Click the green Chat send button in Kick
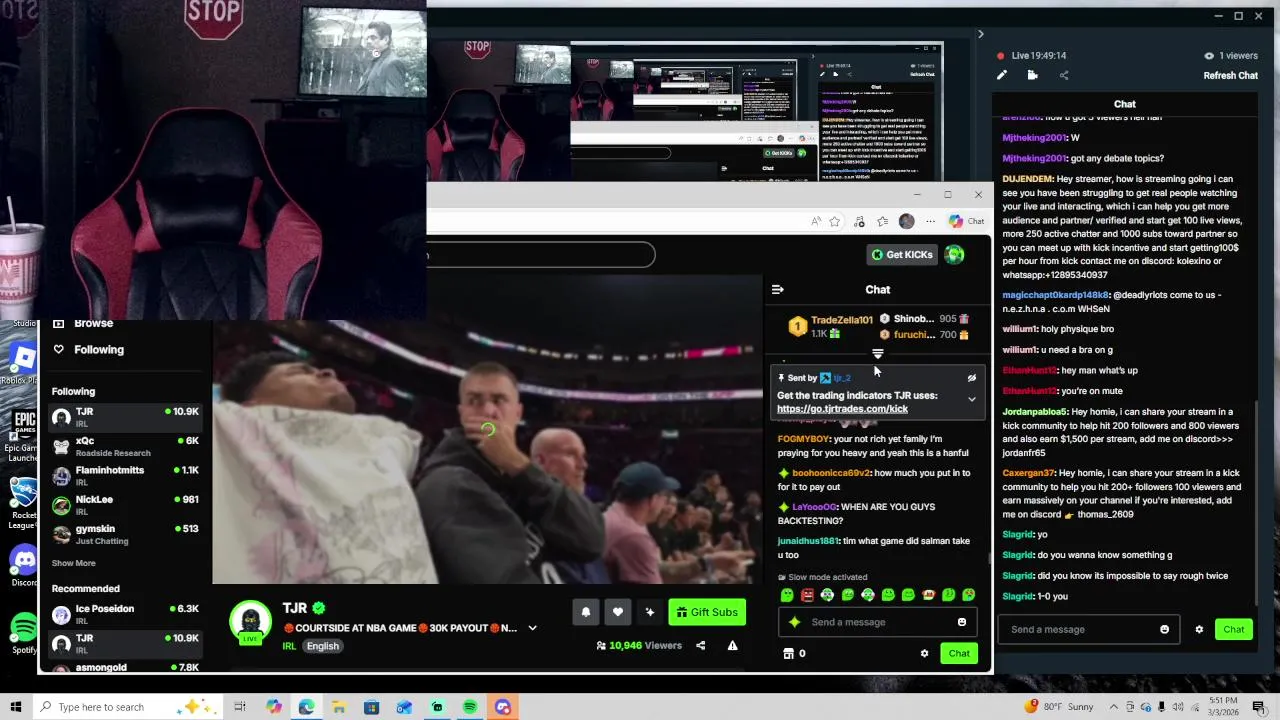Image resolution: width=1280 pixels, height=720 pixels. (x=959, y=654)
